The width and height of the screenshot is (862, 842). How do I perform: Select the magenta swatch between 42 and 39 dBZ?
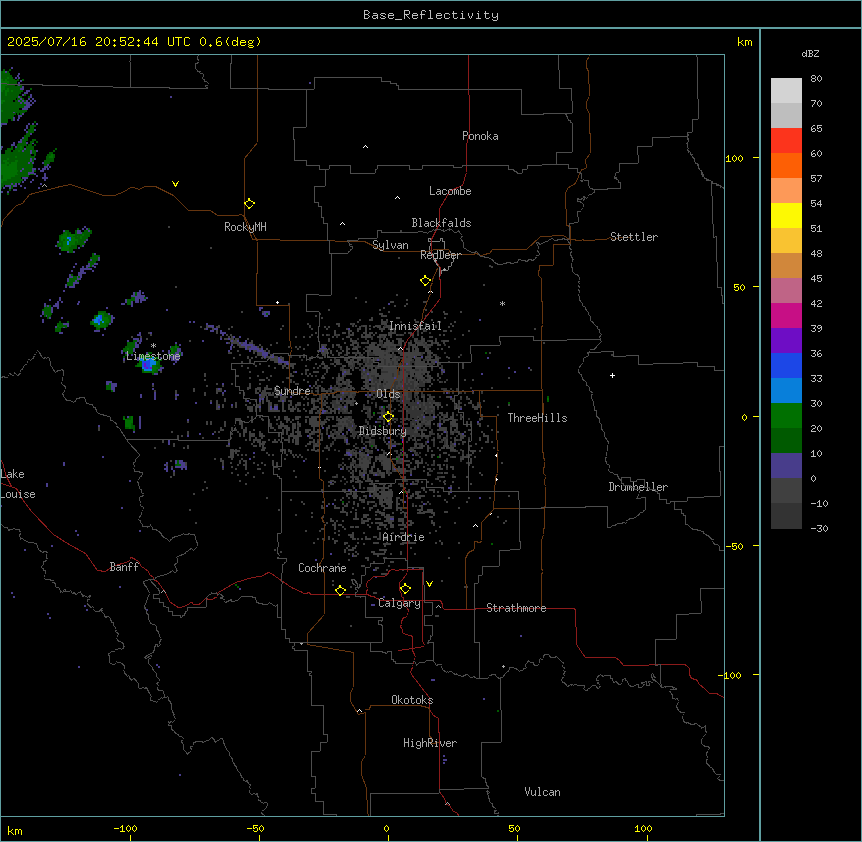(786, 315)
